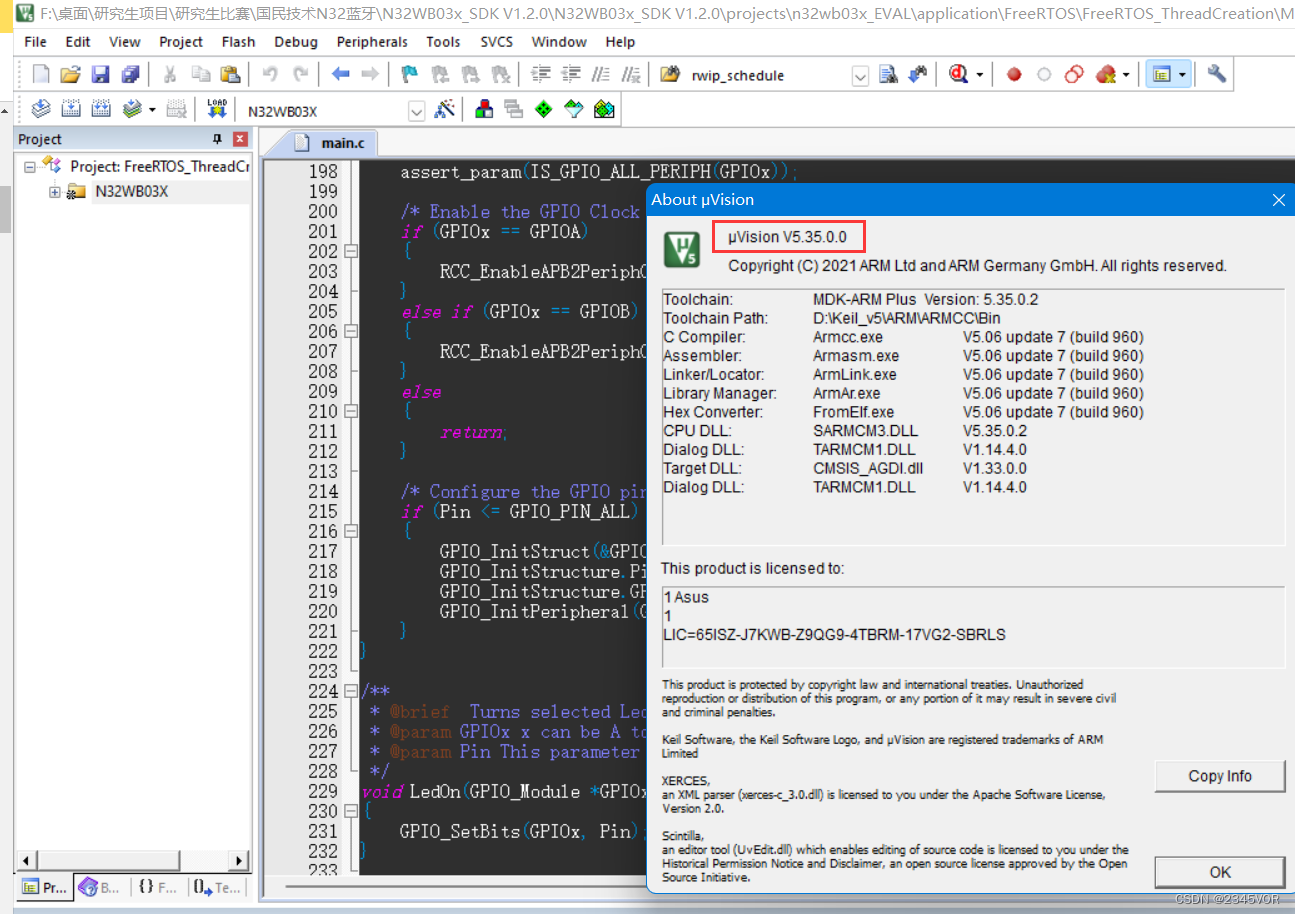
Task: Open Manage Multi-Project Workspace icon
Action: point(514,110)
